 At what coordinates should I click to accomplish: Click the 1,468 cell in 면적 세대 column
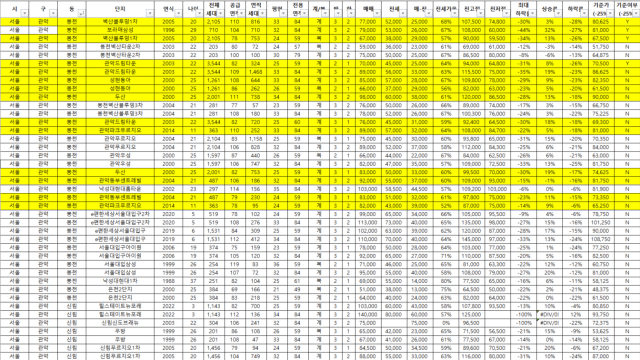[256, 72]
